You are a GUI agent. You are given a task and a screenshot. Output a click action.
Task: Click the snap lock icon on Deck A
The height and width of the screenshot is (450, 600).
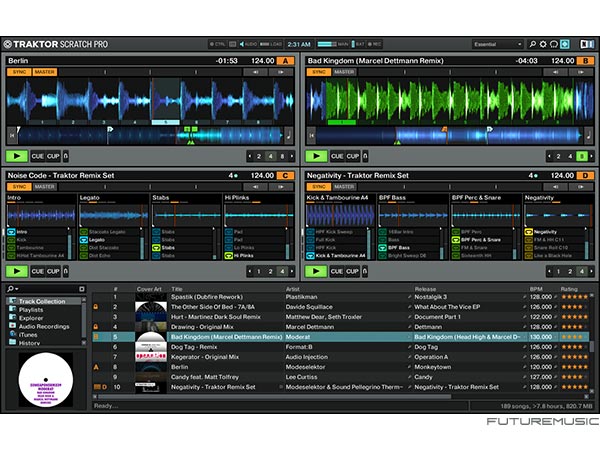66,156
